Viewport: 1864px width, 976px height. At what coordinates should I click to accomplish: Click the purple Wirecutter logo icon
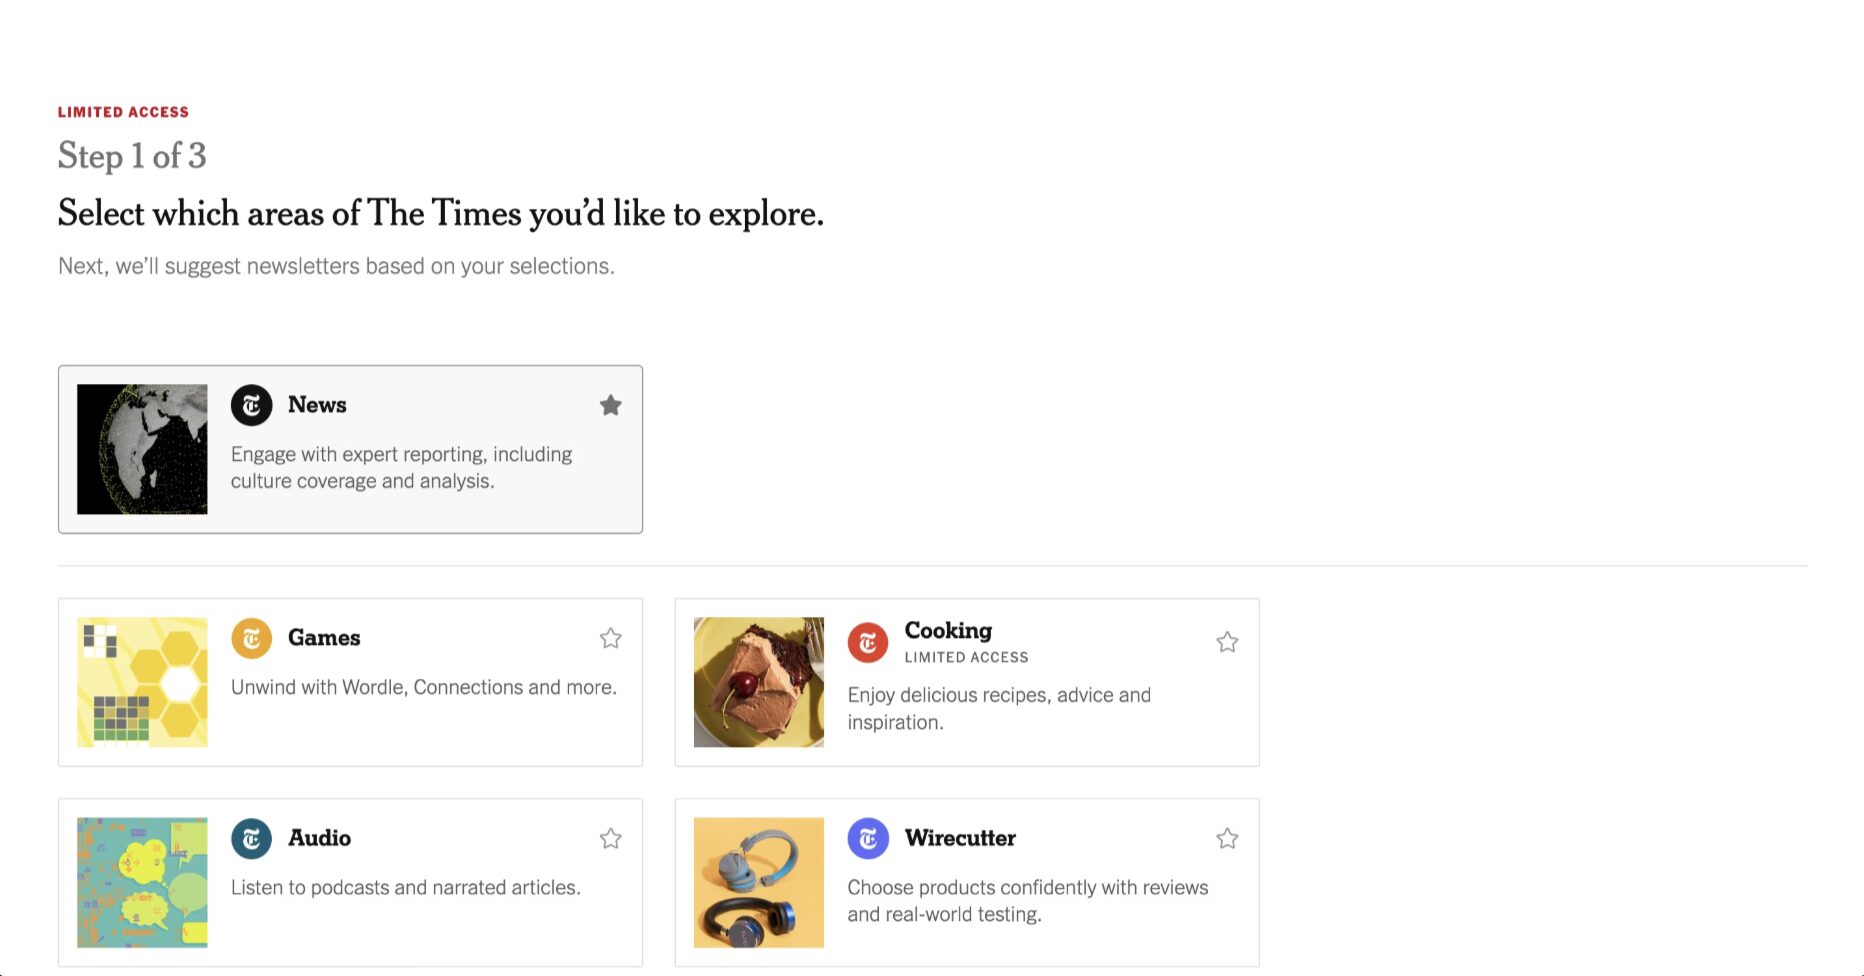coord(868,838)
